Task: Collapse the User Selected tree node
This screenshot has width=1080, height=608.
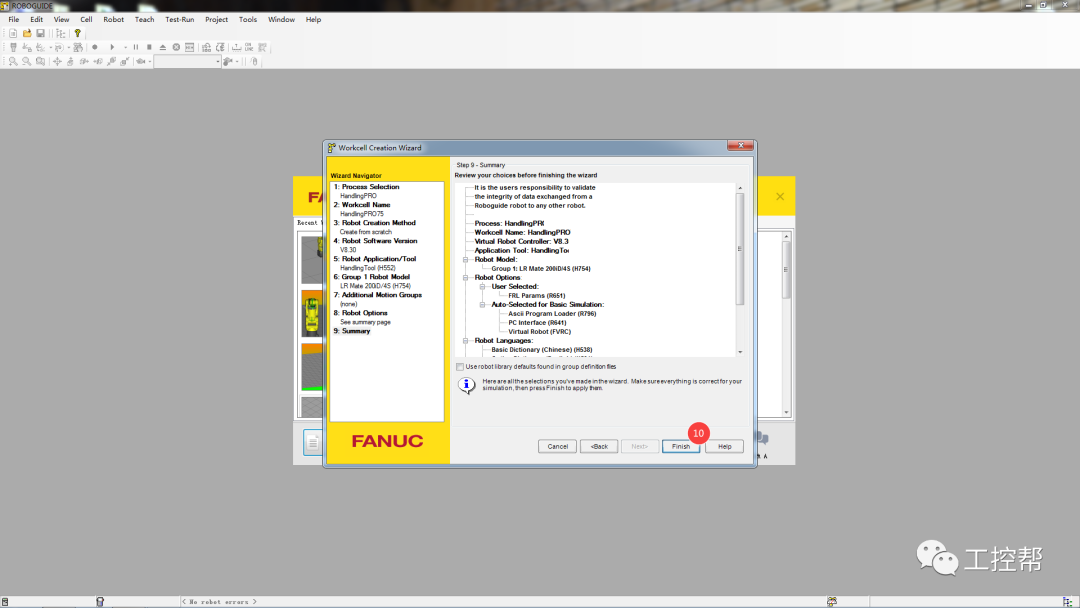Action: pos(483,286)
